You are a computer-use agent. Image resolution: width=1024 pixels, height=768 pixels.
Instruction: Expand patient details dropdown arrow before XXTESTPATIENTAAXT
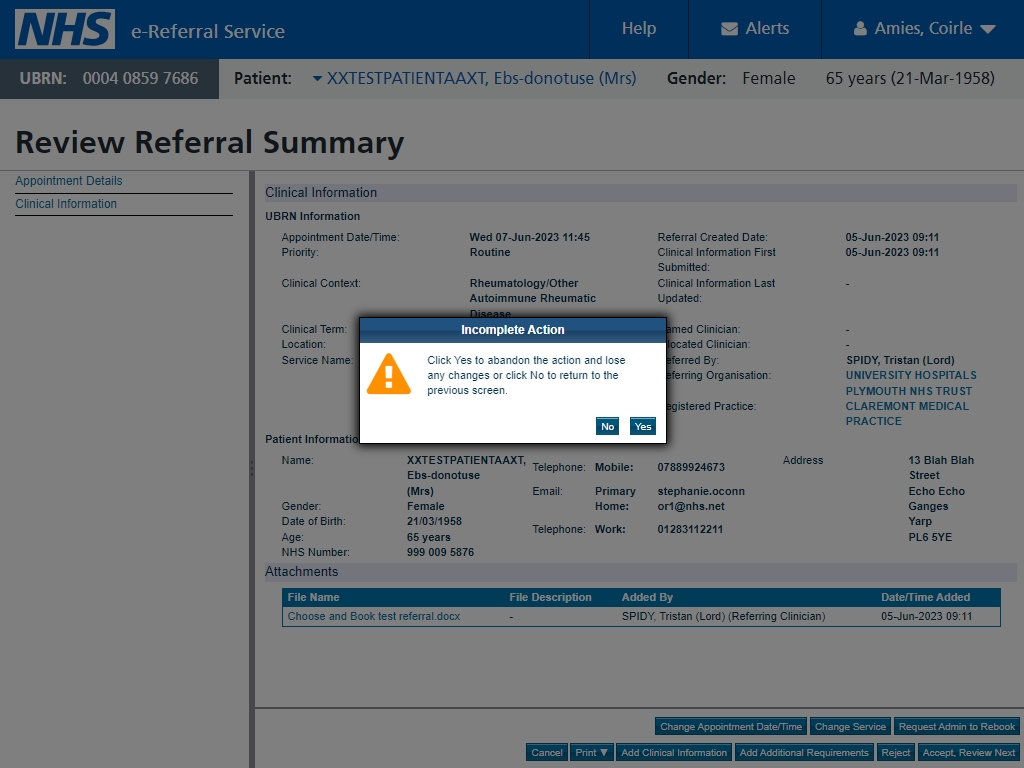pos(317,78)
